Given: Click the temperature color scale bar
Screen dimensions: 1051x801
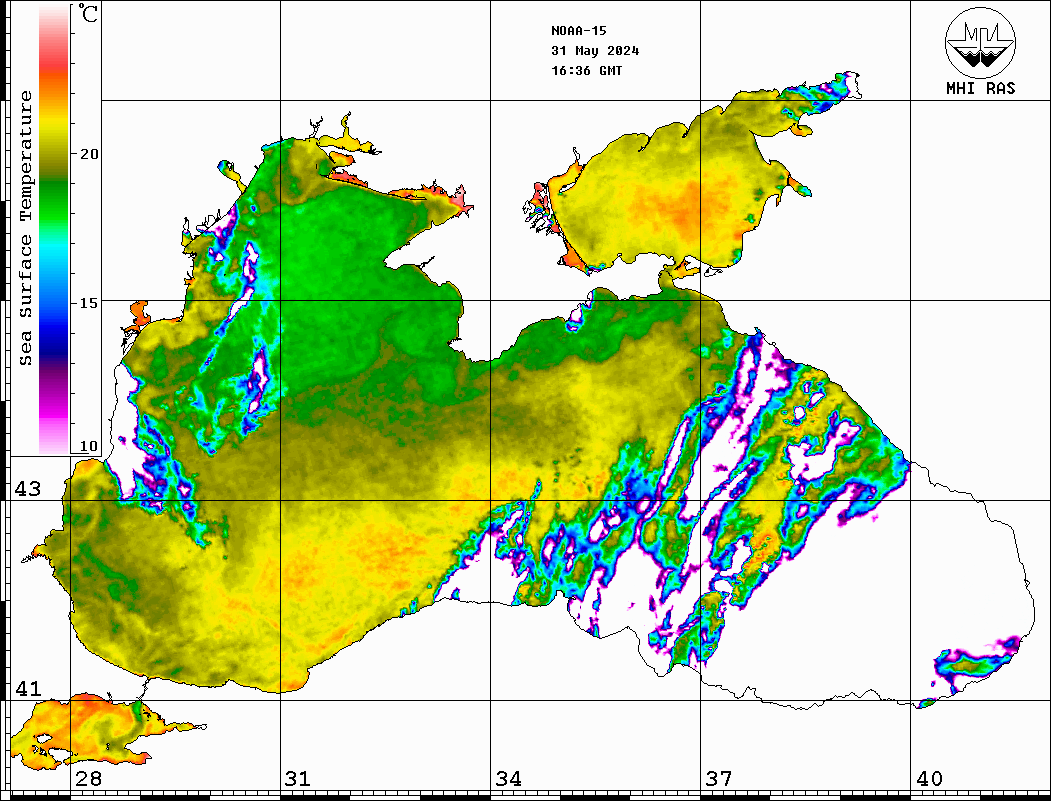Looking at the screenshot, I should click(54, 229).
